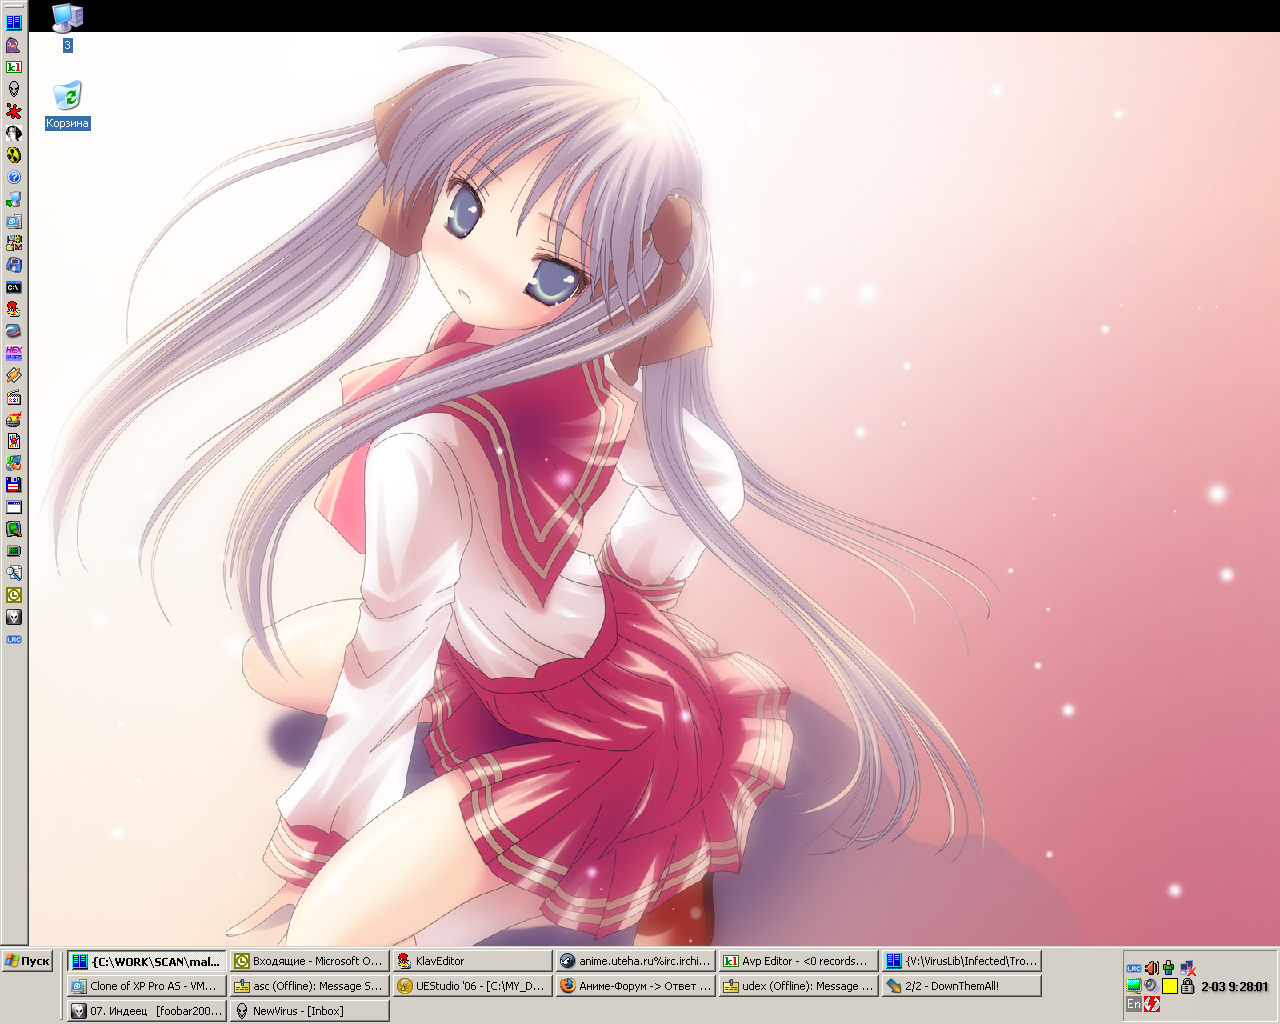The width and height of the screenshot is (1280, 1024).
Task: Launch the yellow radiation symbol sidebar icon
Action: click(x=14, y=155)
